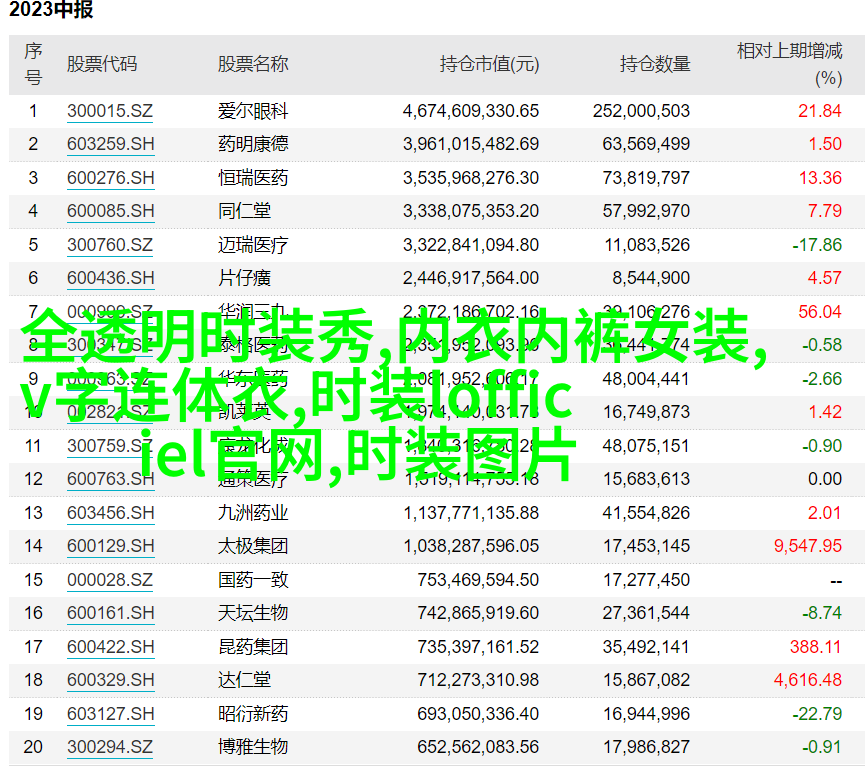Click the 持仓数量 column header
Viewport: 865px width, 776px height.
coord(655,65)
